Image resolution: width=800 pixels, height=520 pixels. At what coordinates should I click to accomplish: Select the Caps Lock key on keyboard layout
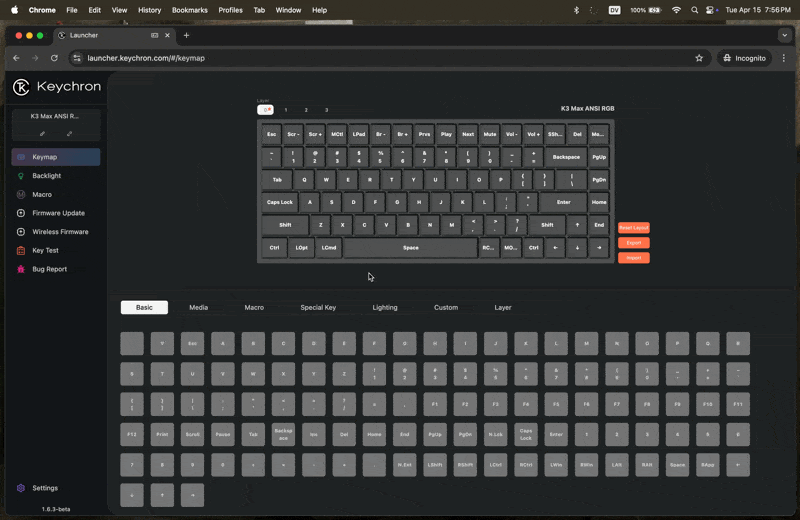pyautogui.click(x=279, y=202)
